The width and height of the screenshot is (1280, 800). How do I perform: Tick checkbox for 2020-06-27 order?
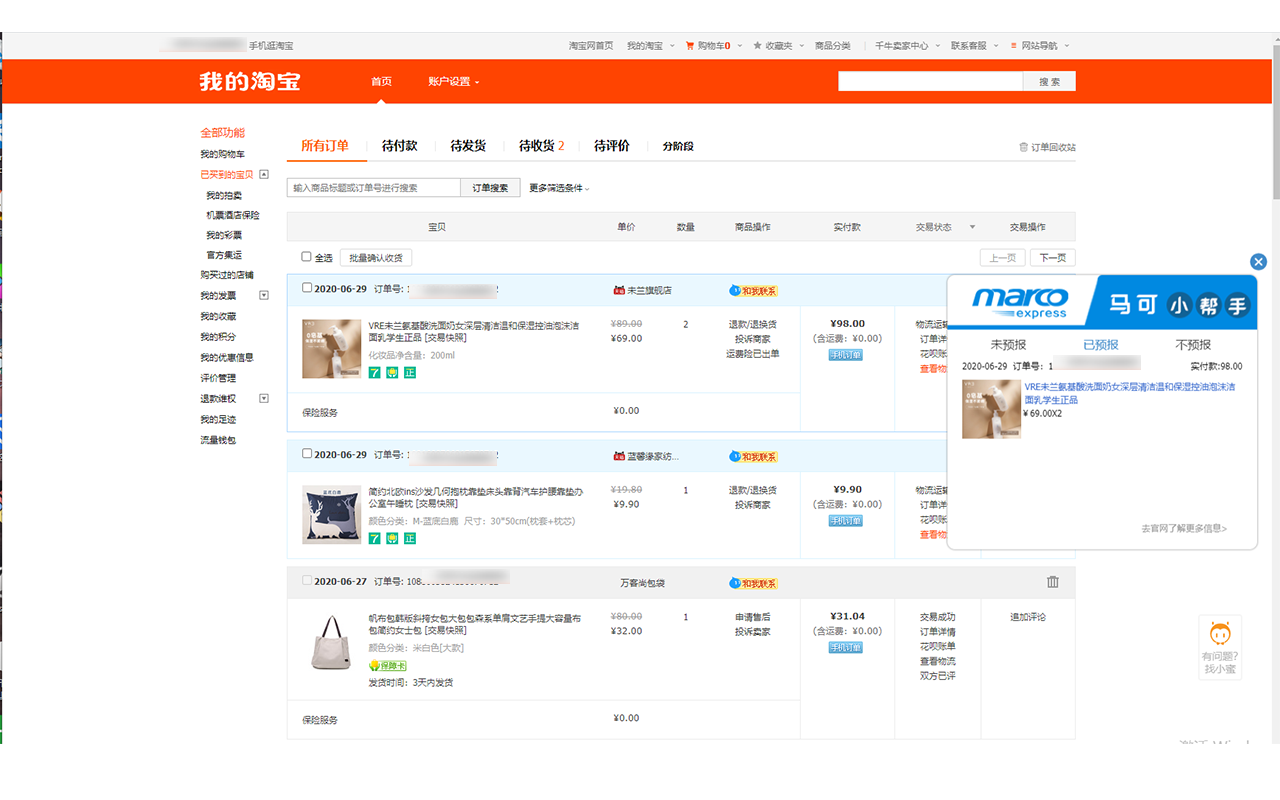pyautogui.click(x=307, y=580)
